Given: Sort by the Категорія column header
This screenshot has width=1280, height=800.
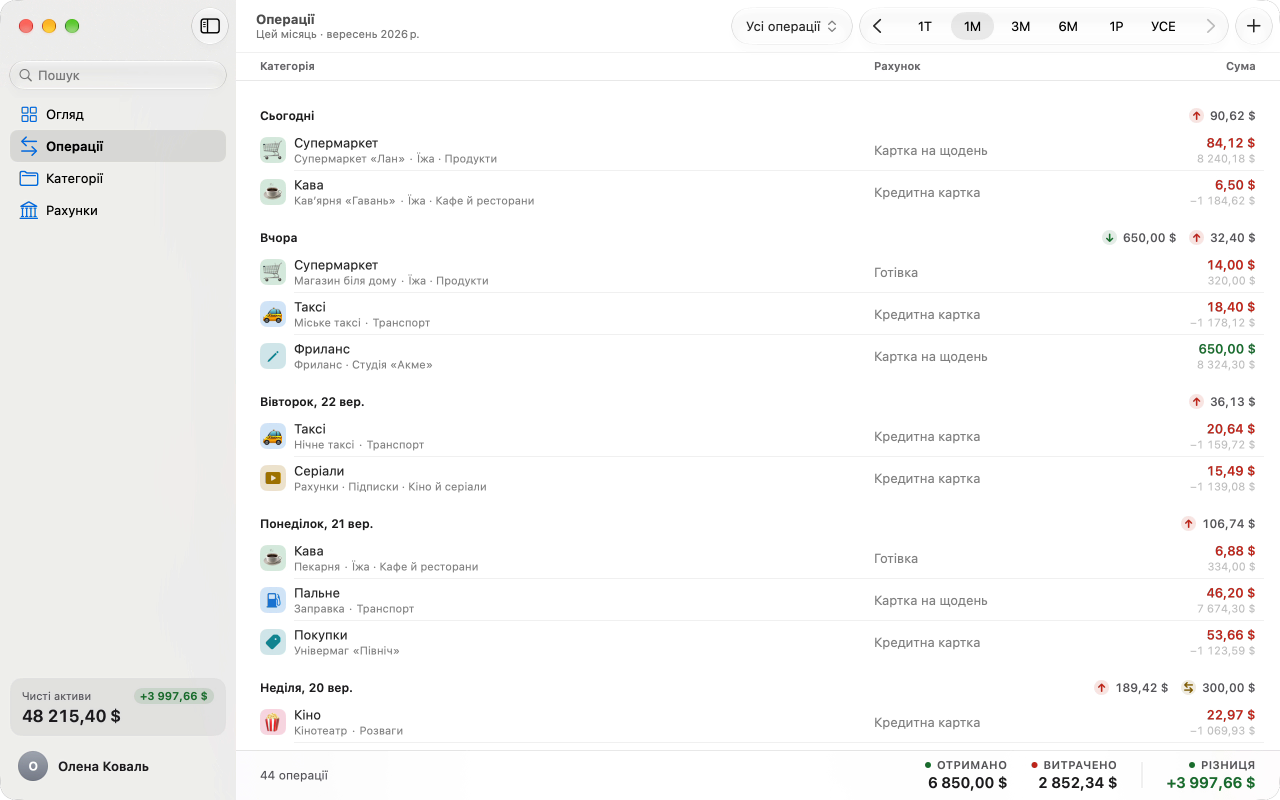Looking at the screenshot, I should point(287,66).
